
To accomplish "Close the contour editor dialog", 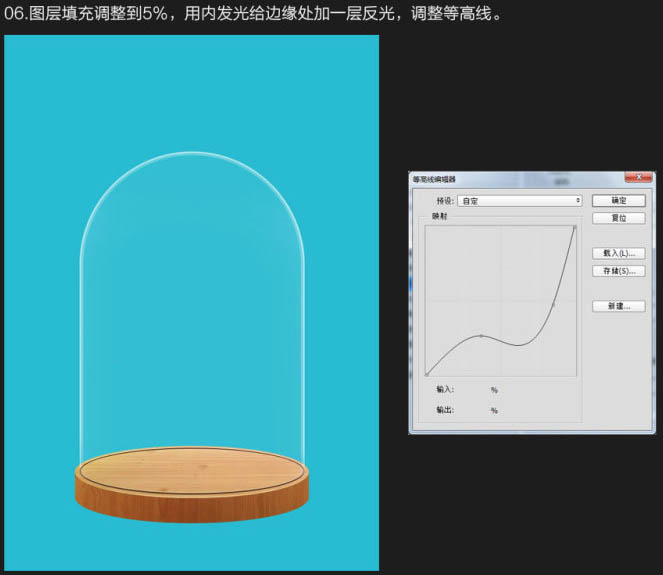I will [639, 177].
